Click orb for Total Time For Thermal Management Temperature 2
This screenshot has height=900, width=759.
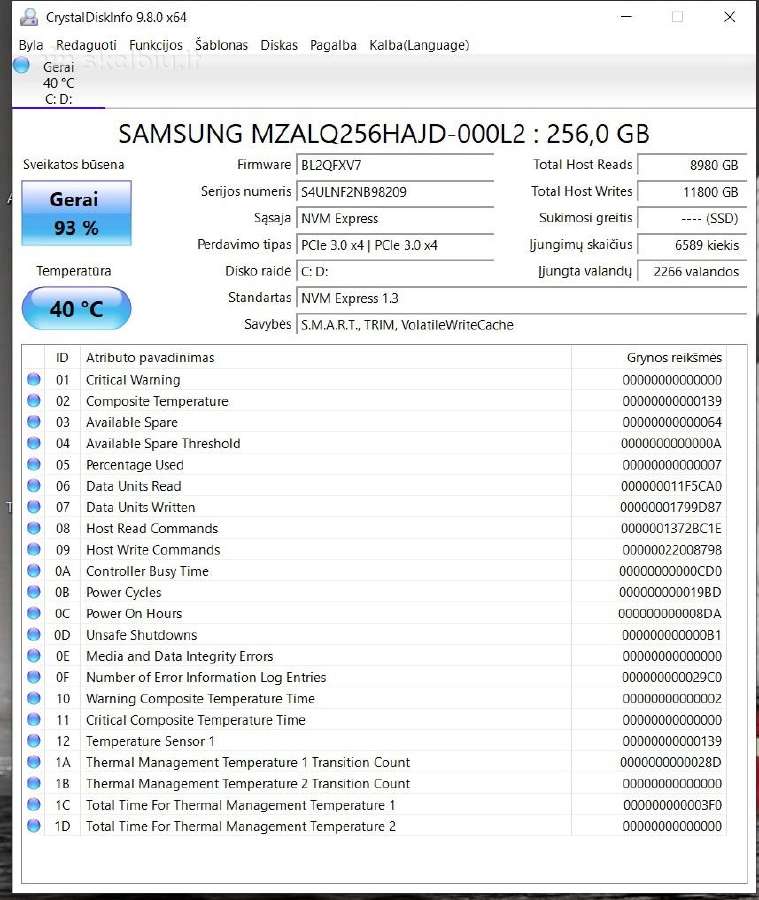[x=34, y=825]
